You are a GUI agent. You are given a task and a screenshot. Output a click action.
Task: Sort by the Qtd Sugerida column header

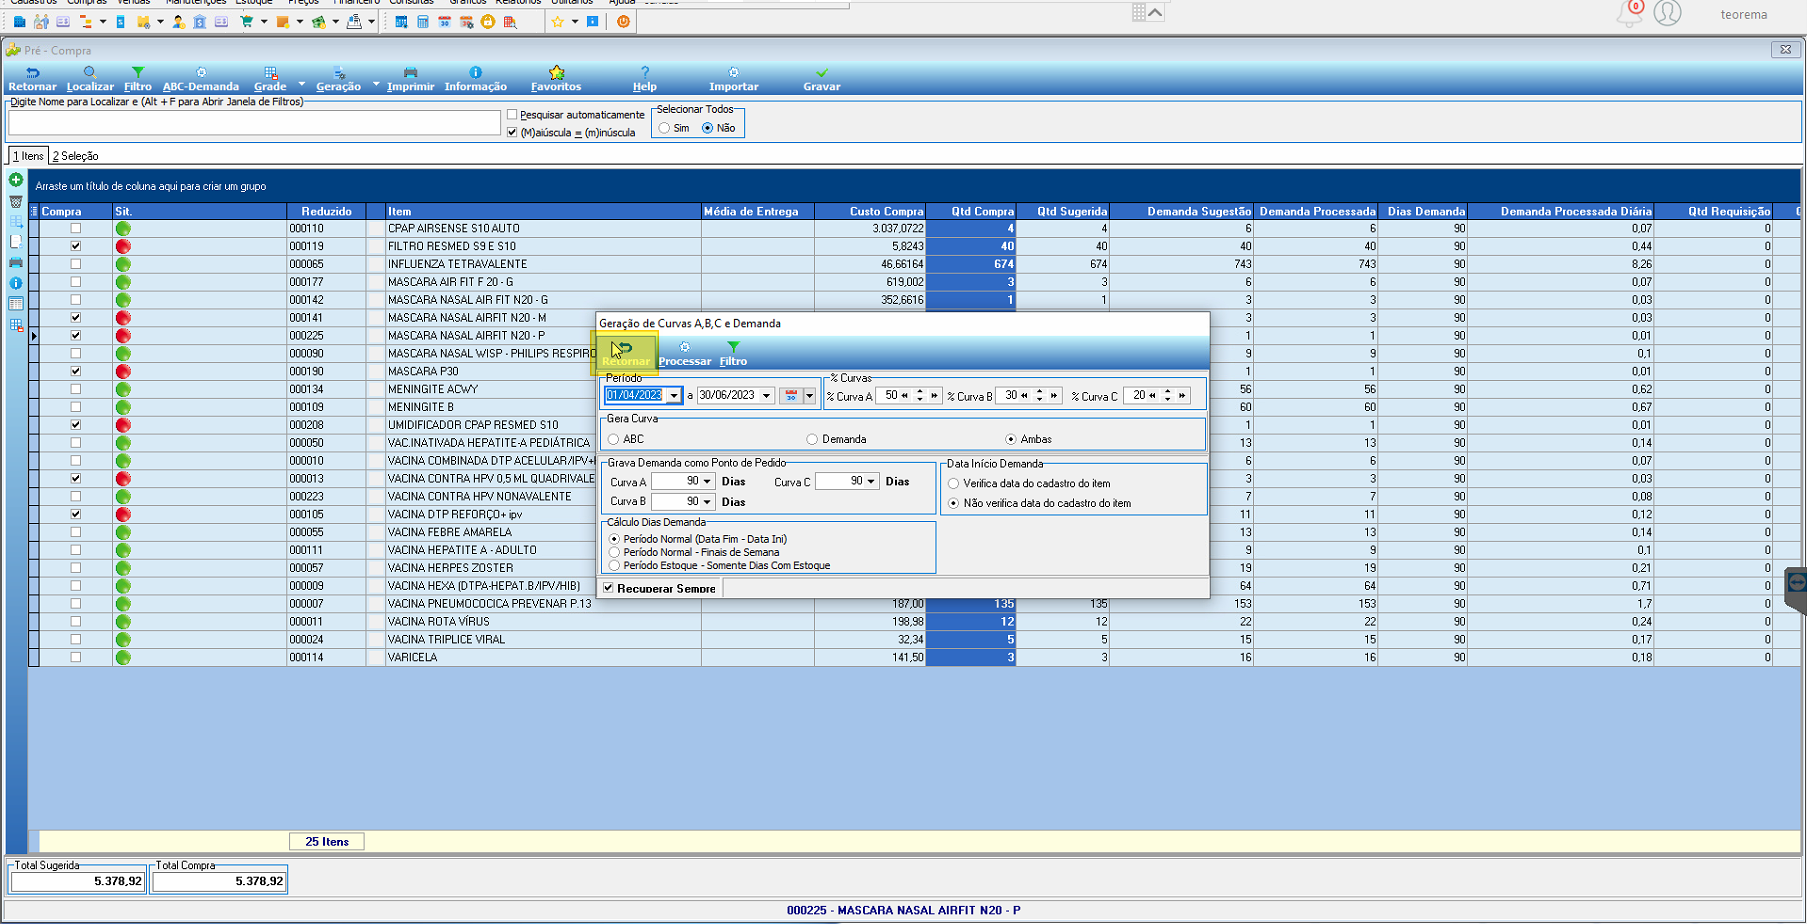point(1063,211)
